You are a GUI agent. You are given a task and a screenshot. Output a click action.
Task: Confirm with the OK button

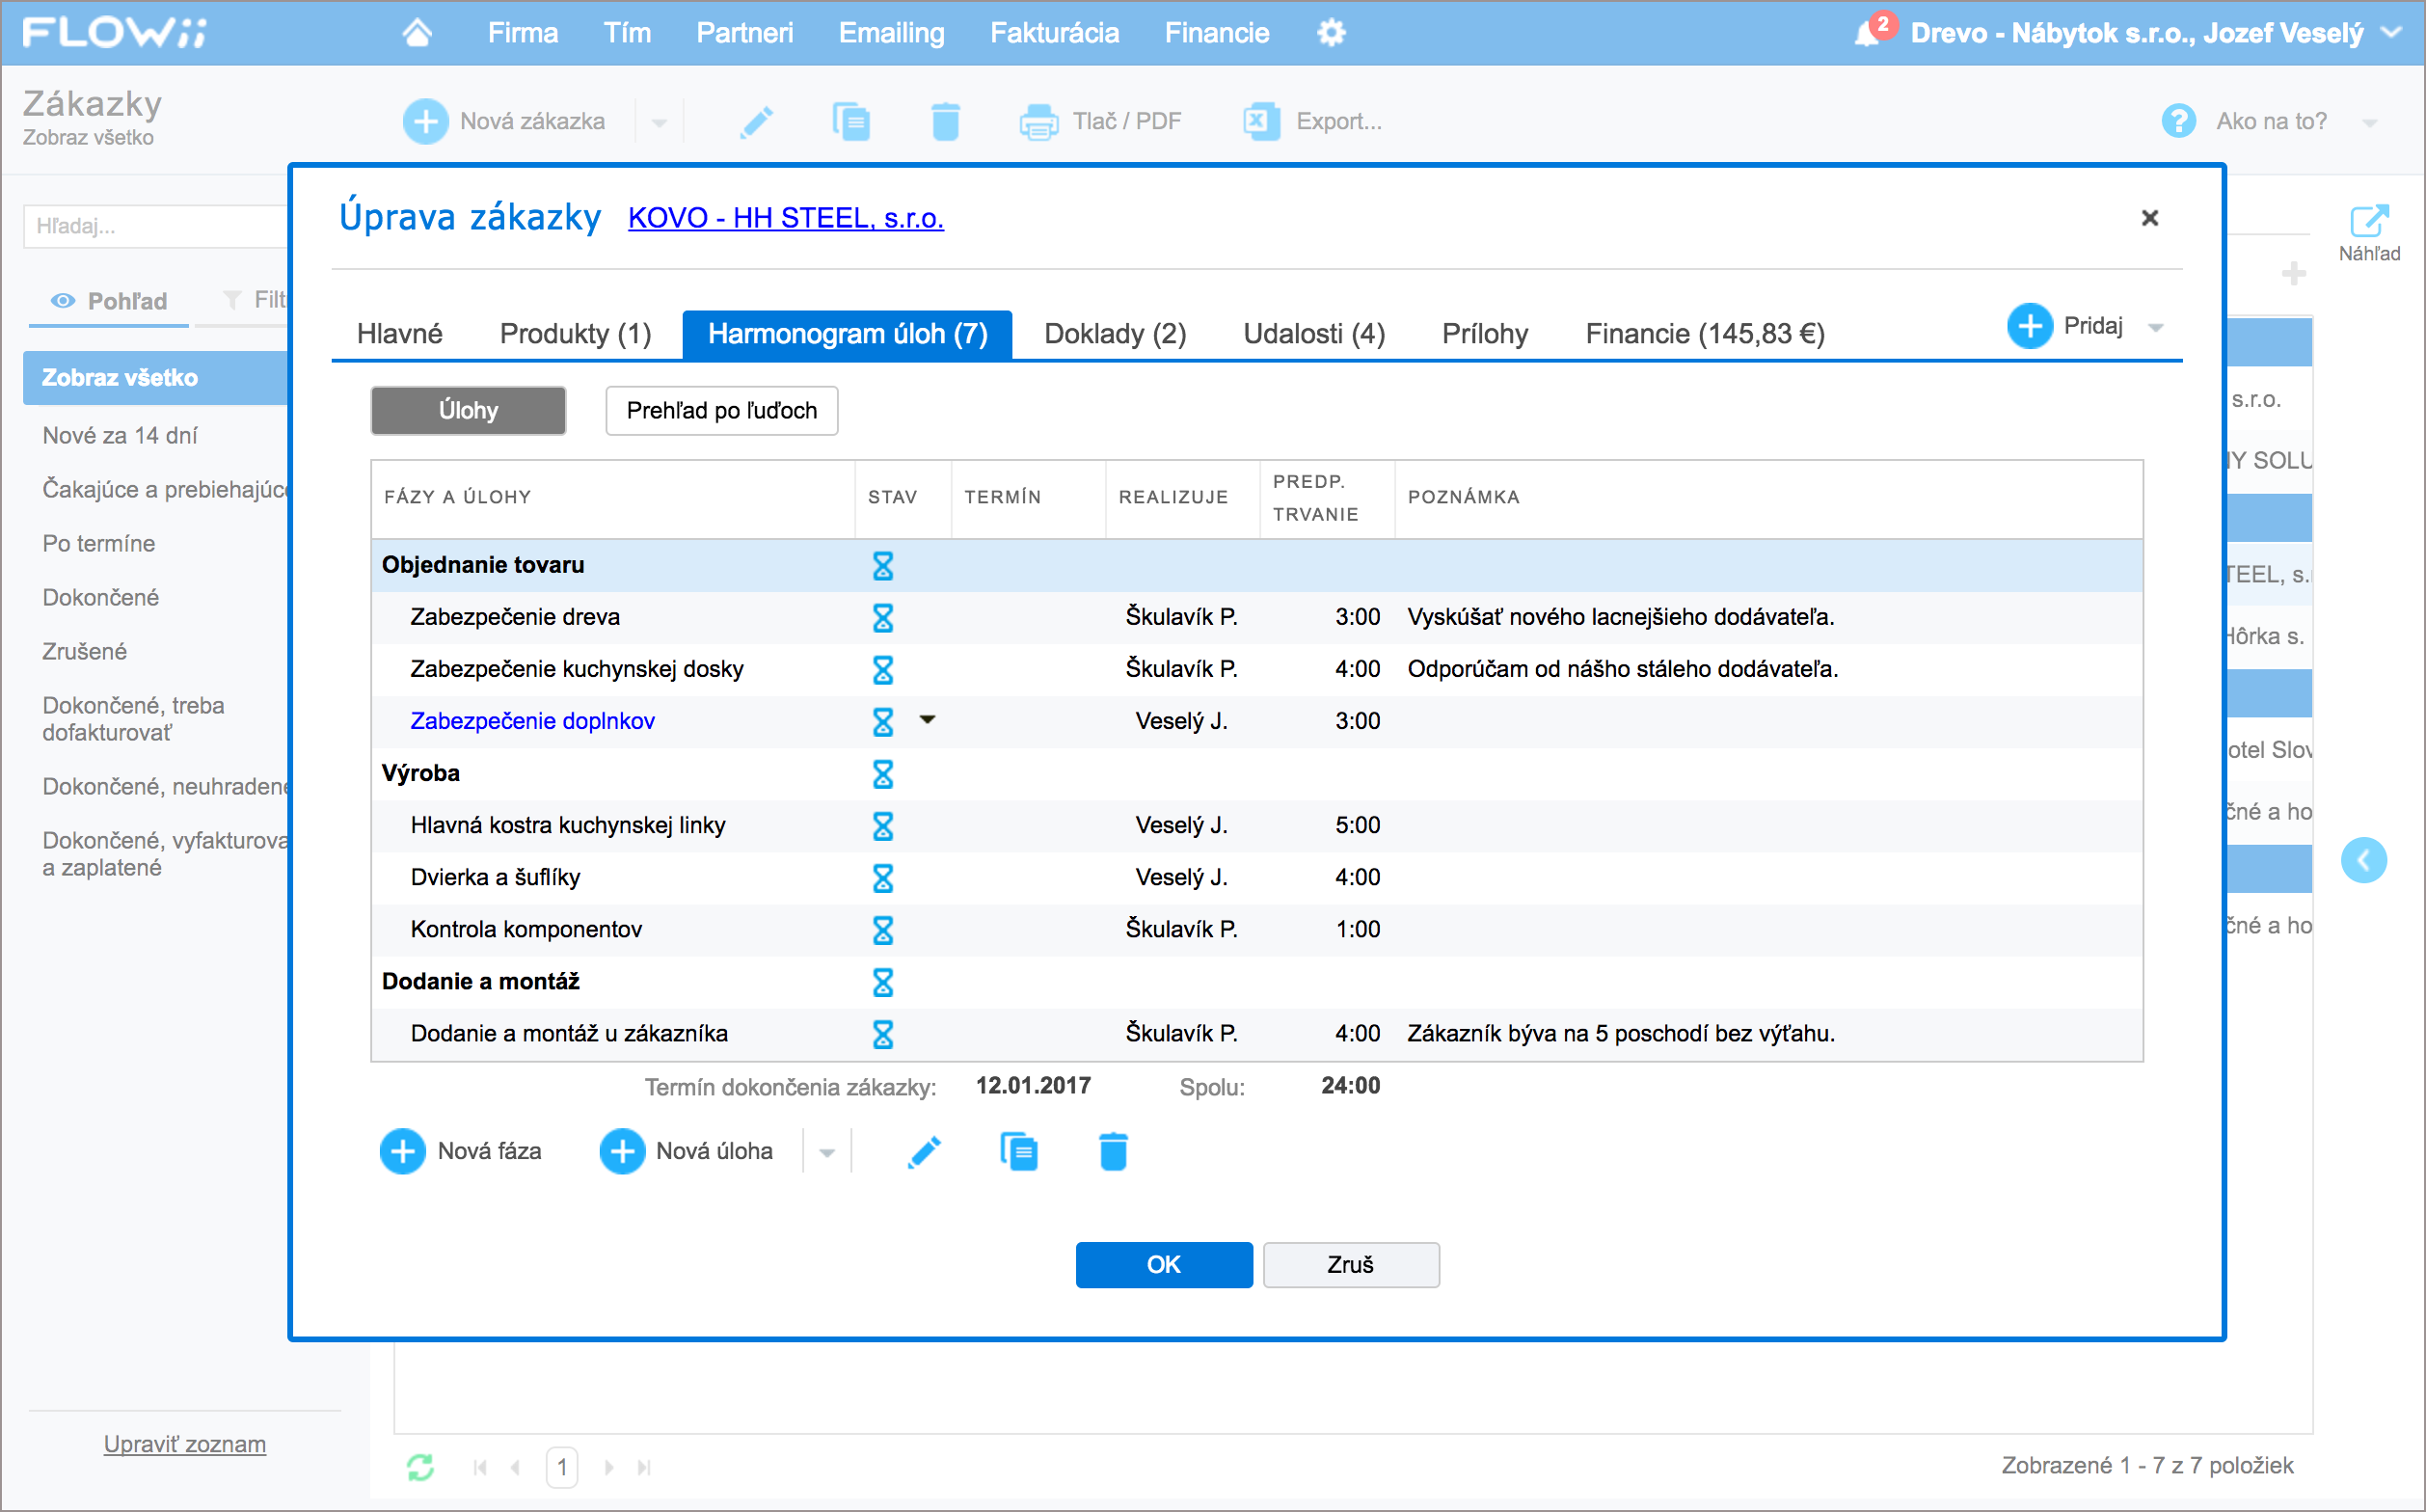pyautogui.click(x=1164, y=1265)
